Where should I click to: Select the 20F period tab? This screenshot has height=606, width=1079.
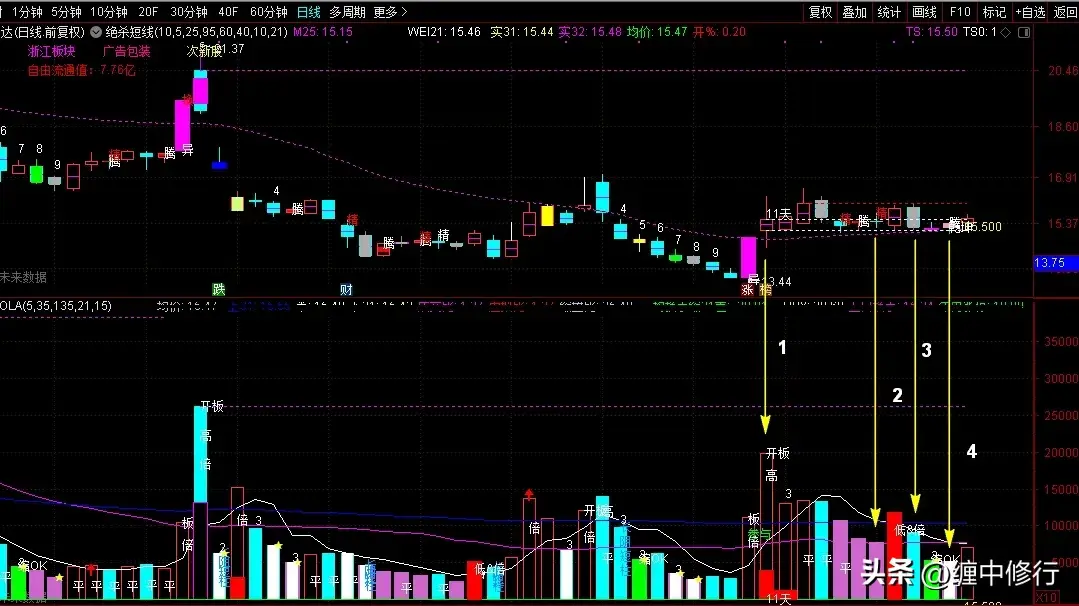click(x=148, y=12)
